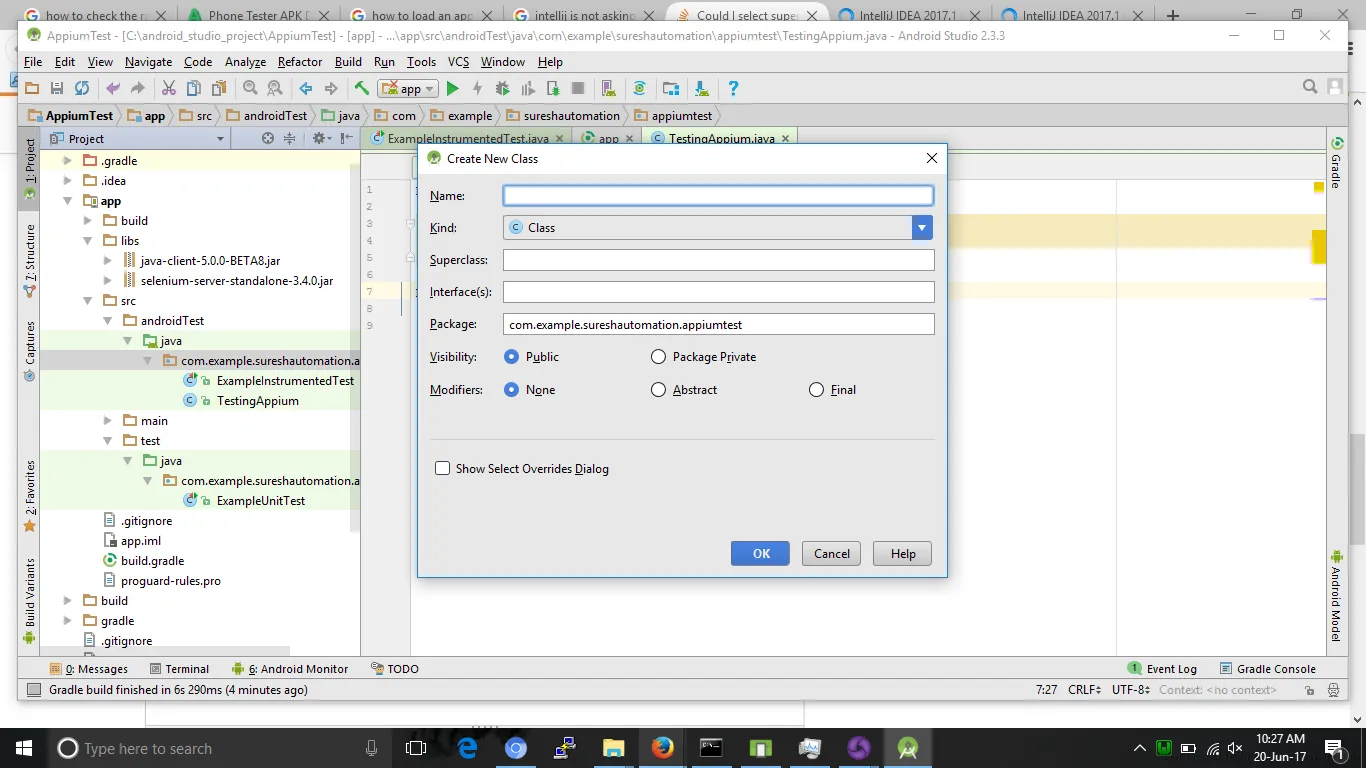Select the Final modifier radio button
The image size is (1366, 768).
click(x=816, y=390)
